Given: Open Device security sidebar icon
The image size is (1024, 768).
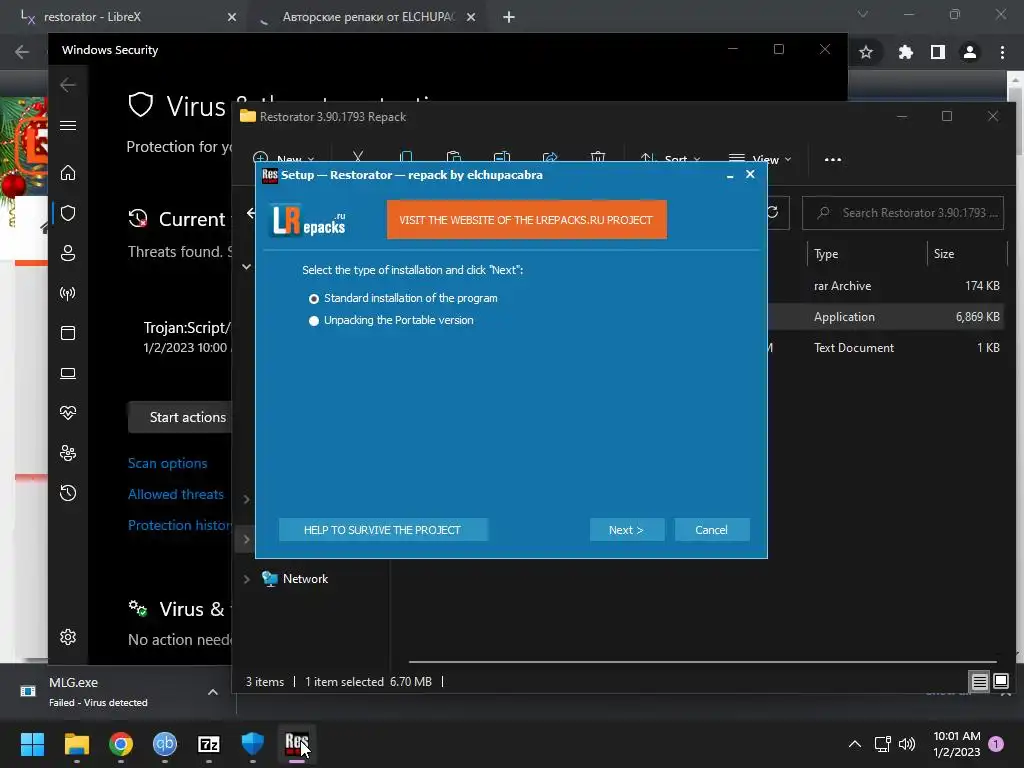Looking at the screenshot, I should 68,373.
